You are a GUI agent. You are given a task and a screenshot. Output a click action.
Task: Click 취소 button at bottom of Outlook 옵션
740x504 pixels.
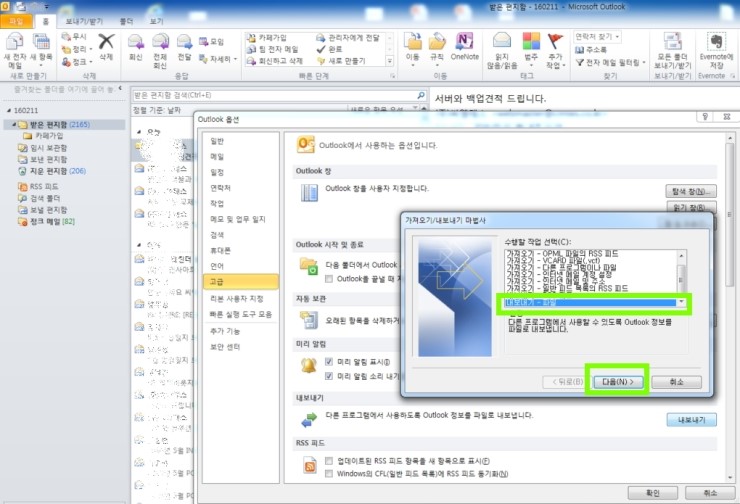point(710,493)
